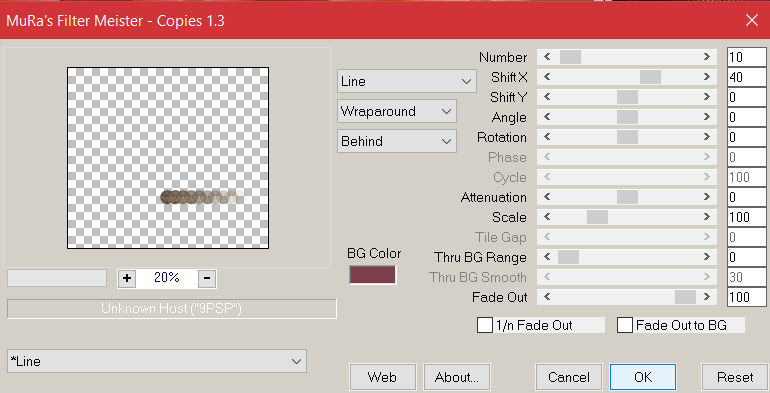Viewport: 770px width, 393px height.
Task: Click the Web button
Action: click(383, 377)
